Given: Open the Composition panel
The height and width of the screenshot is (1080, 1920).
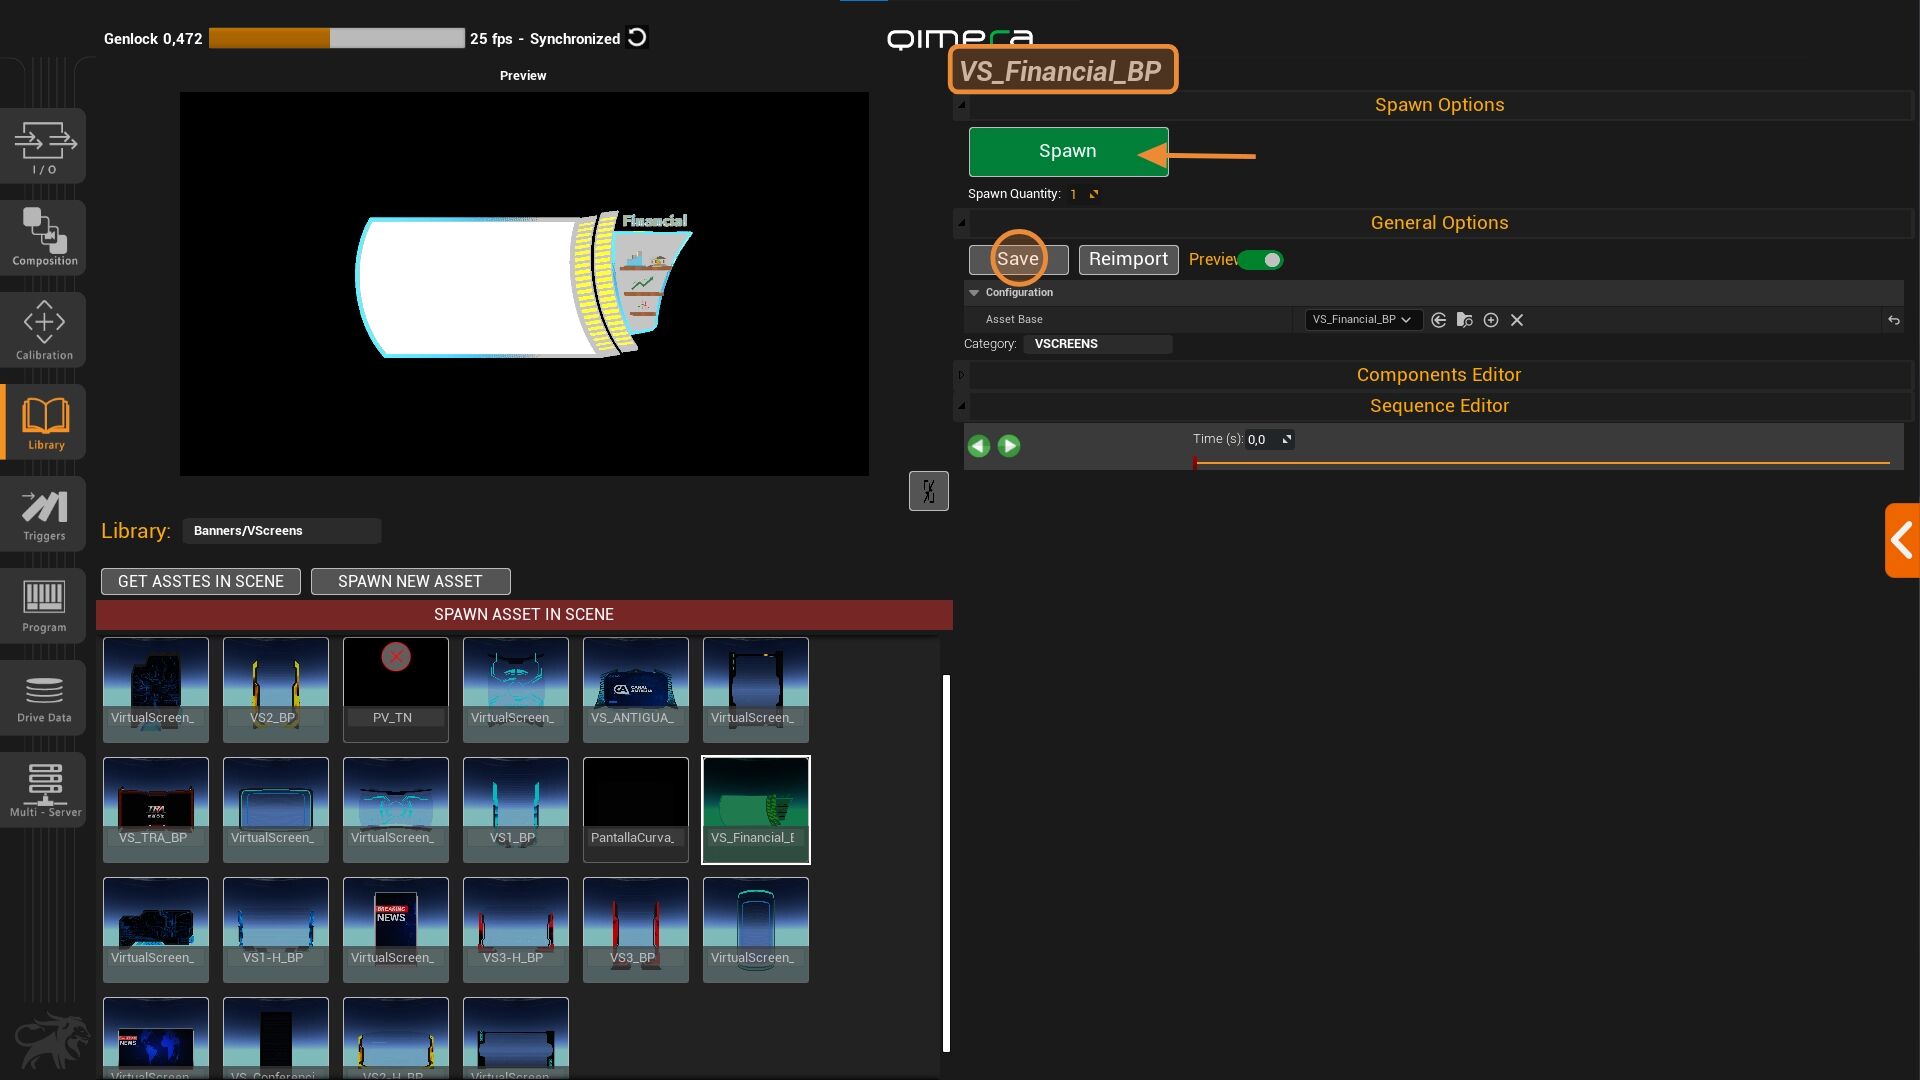Looking at the screenshot, I should pyautogui.click(x=44, y=237).
